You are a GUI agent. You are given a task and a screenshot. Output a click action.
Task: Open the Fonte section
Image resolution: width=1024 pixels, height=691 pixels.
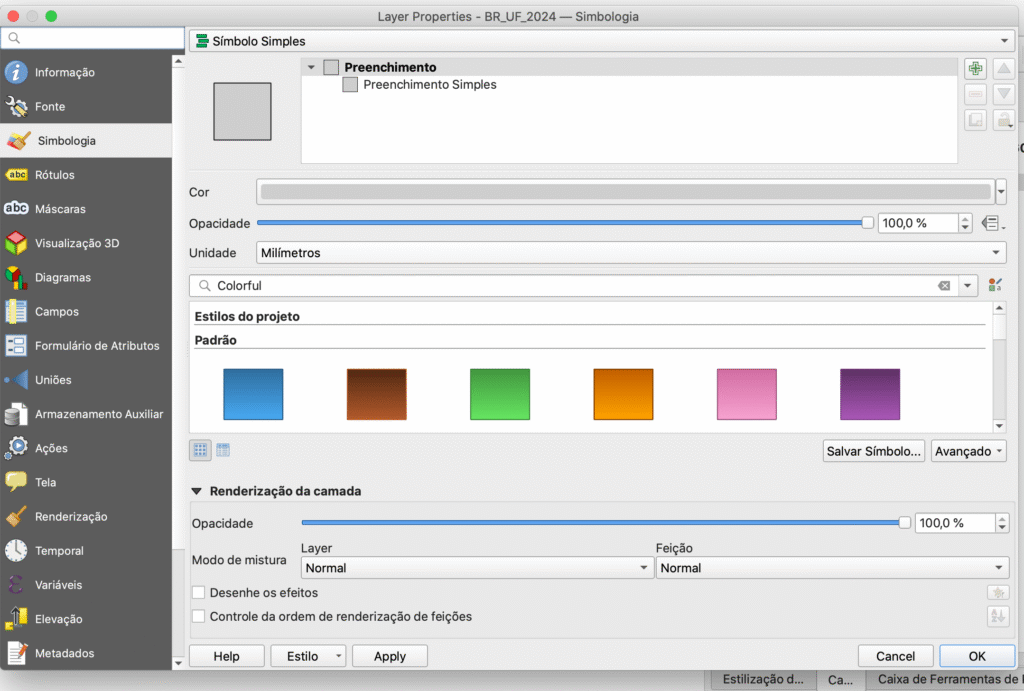(x=86, y=106)
